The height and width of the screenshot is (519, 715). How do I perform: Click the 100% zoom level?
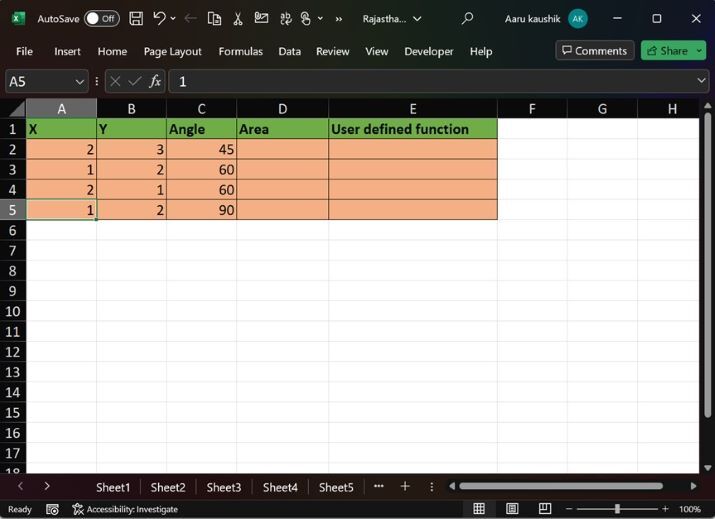pos(690,509)
